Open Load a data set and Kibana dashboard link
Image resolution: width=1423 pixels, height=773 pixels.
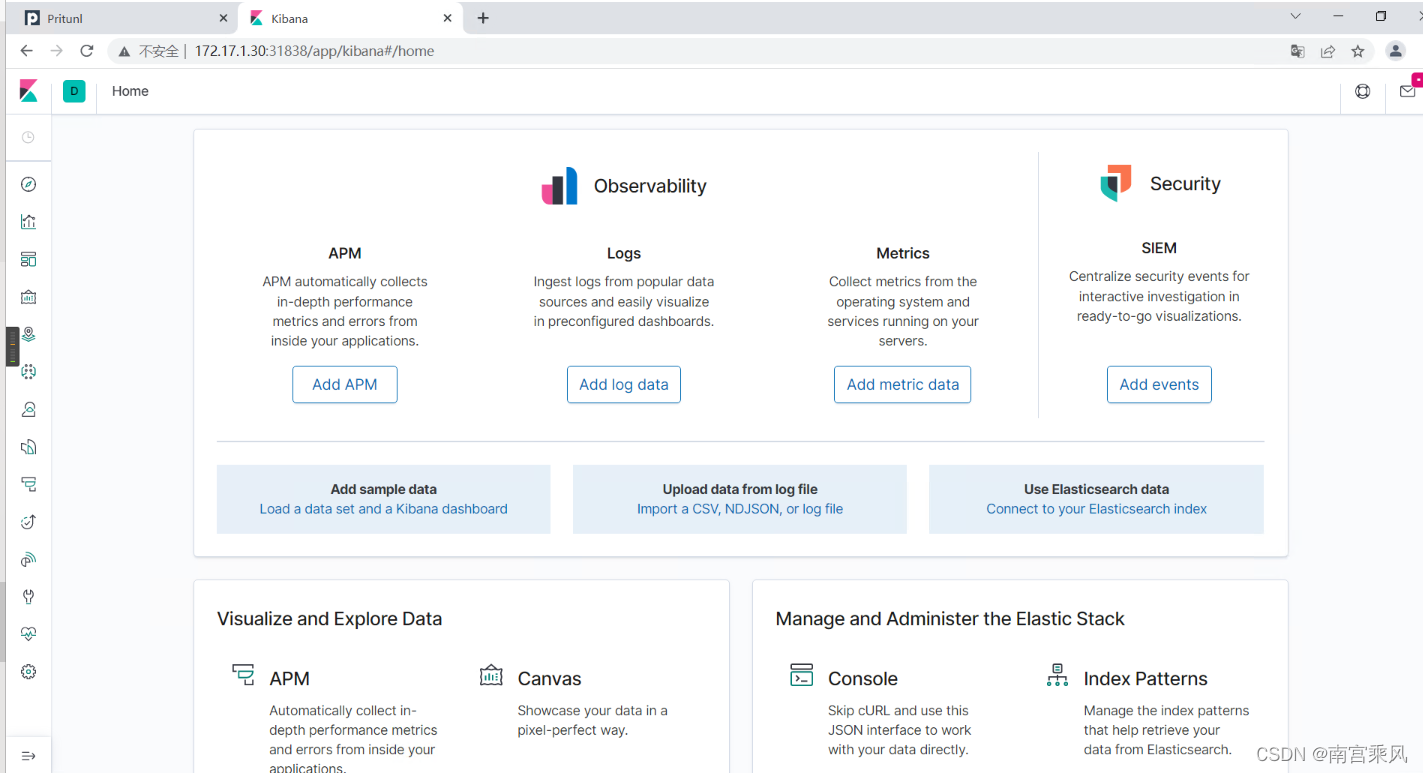[x=384, y=509]
